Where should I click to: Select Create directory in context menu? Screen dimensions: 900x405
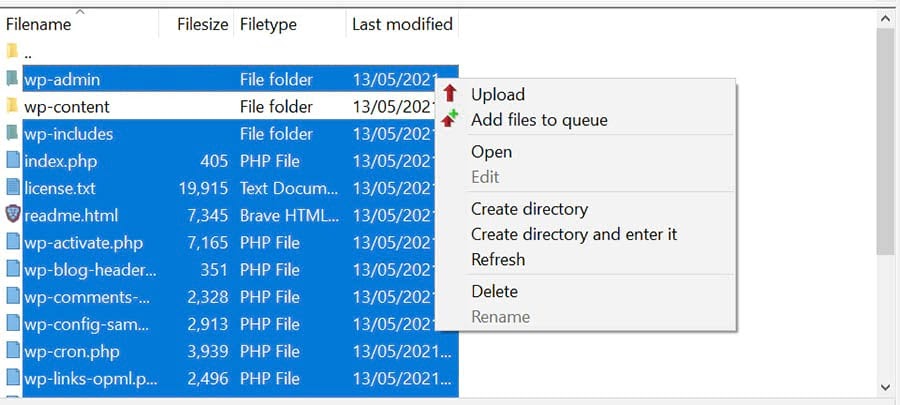coord(529,209)
